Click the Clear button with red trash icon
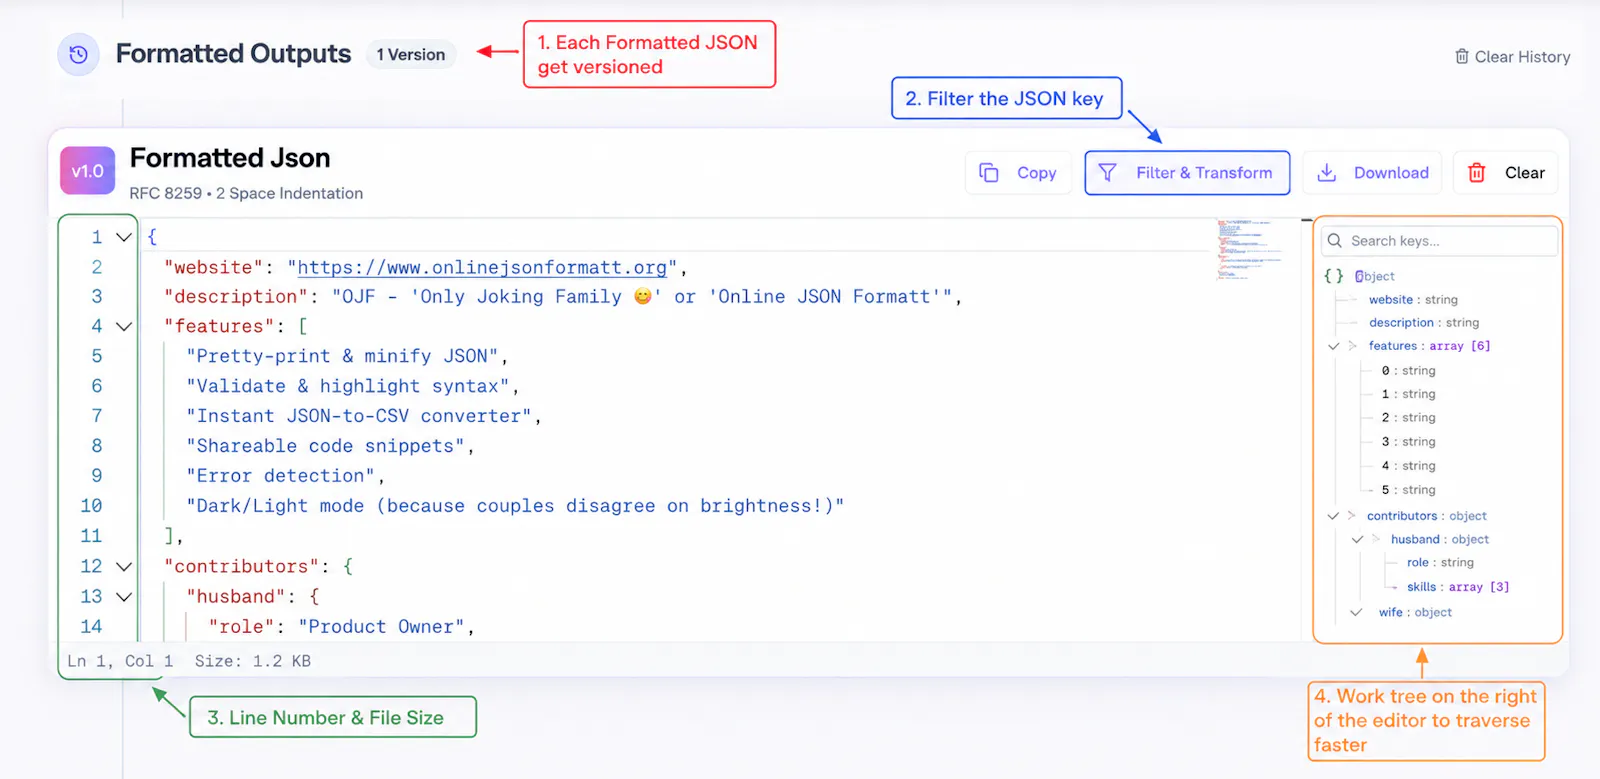The image size is (1600, 779). point(1505,173)
